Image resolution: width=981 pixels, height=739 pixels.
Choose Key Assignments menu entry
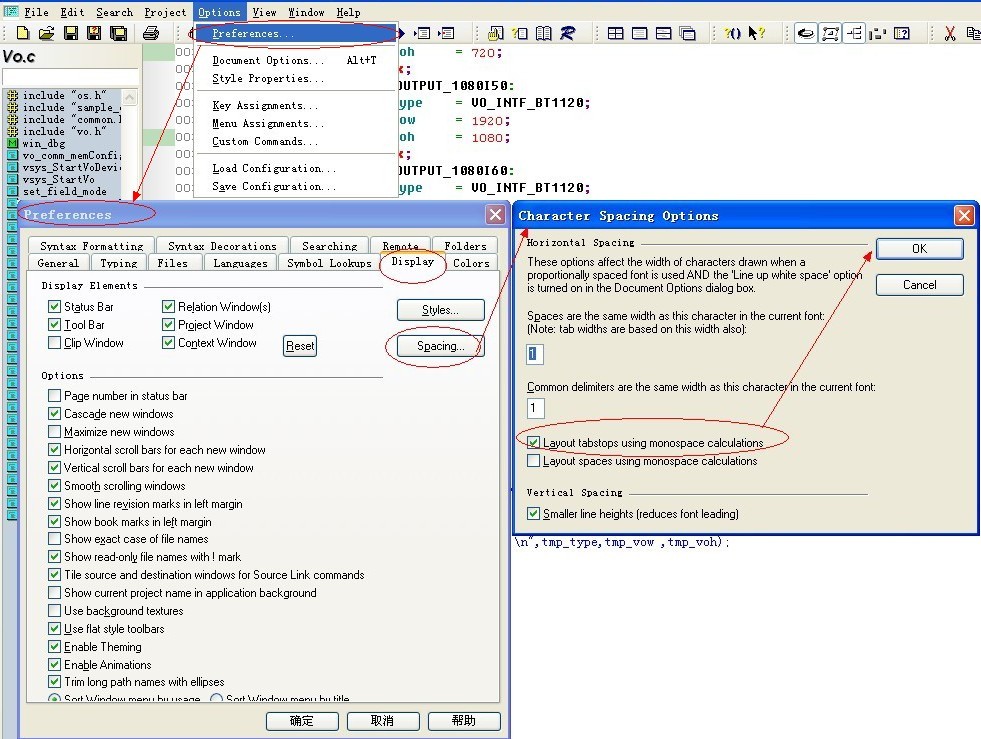click(x=296, y=106)
